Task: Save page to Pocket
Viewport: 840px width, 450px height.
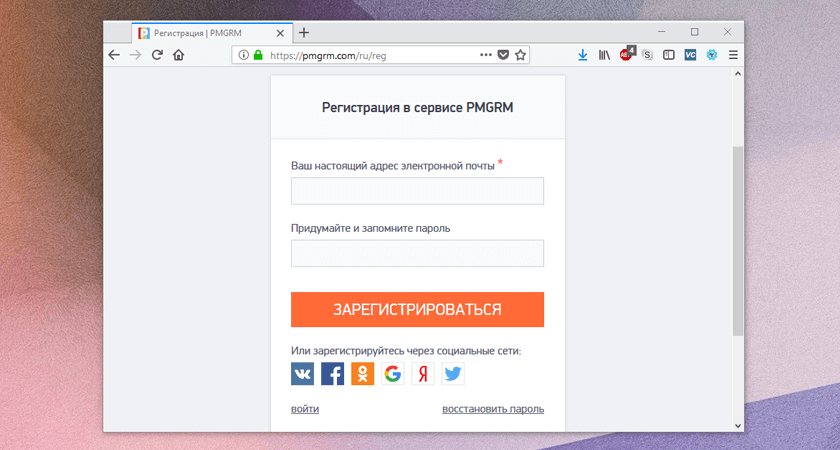Action: [x=502, y=55]
